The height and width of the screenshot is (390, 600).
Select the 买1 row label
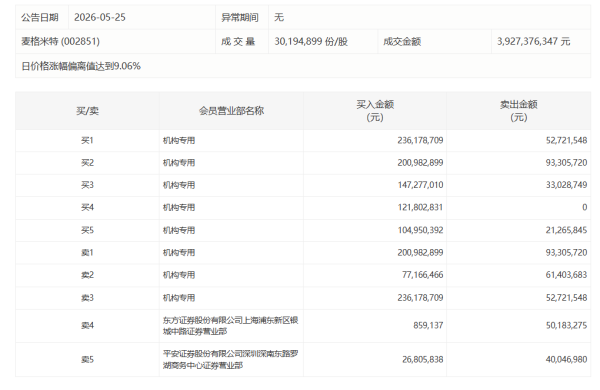click(x=87, y=140)
